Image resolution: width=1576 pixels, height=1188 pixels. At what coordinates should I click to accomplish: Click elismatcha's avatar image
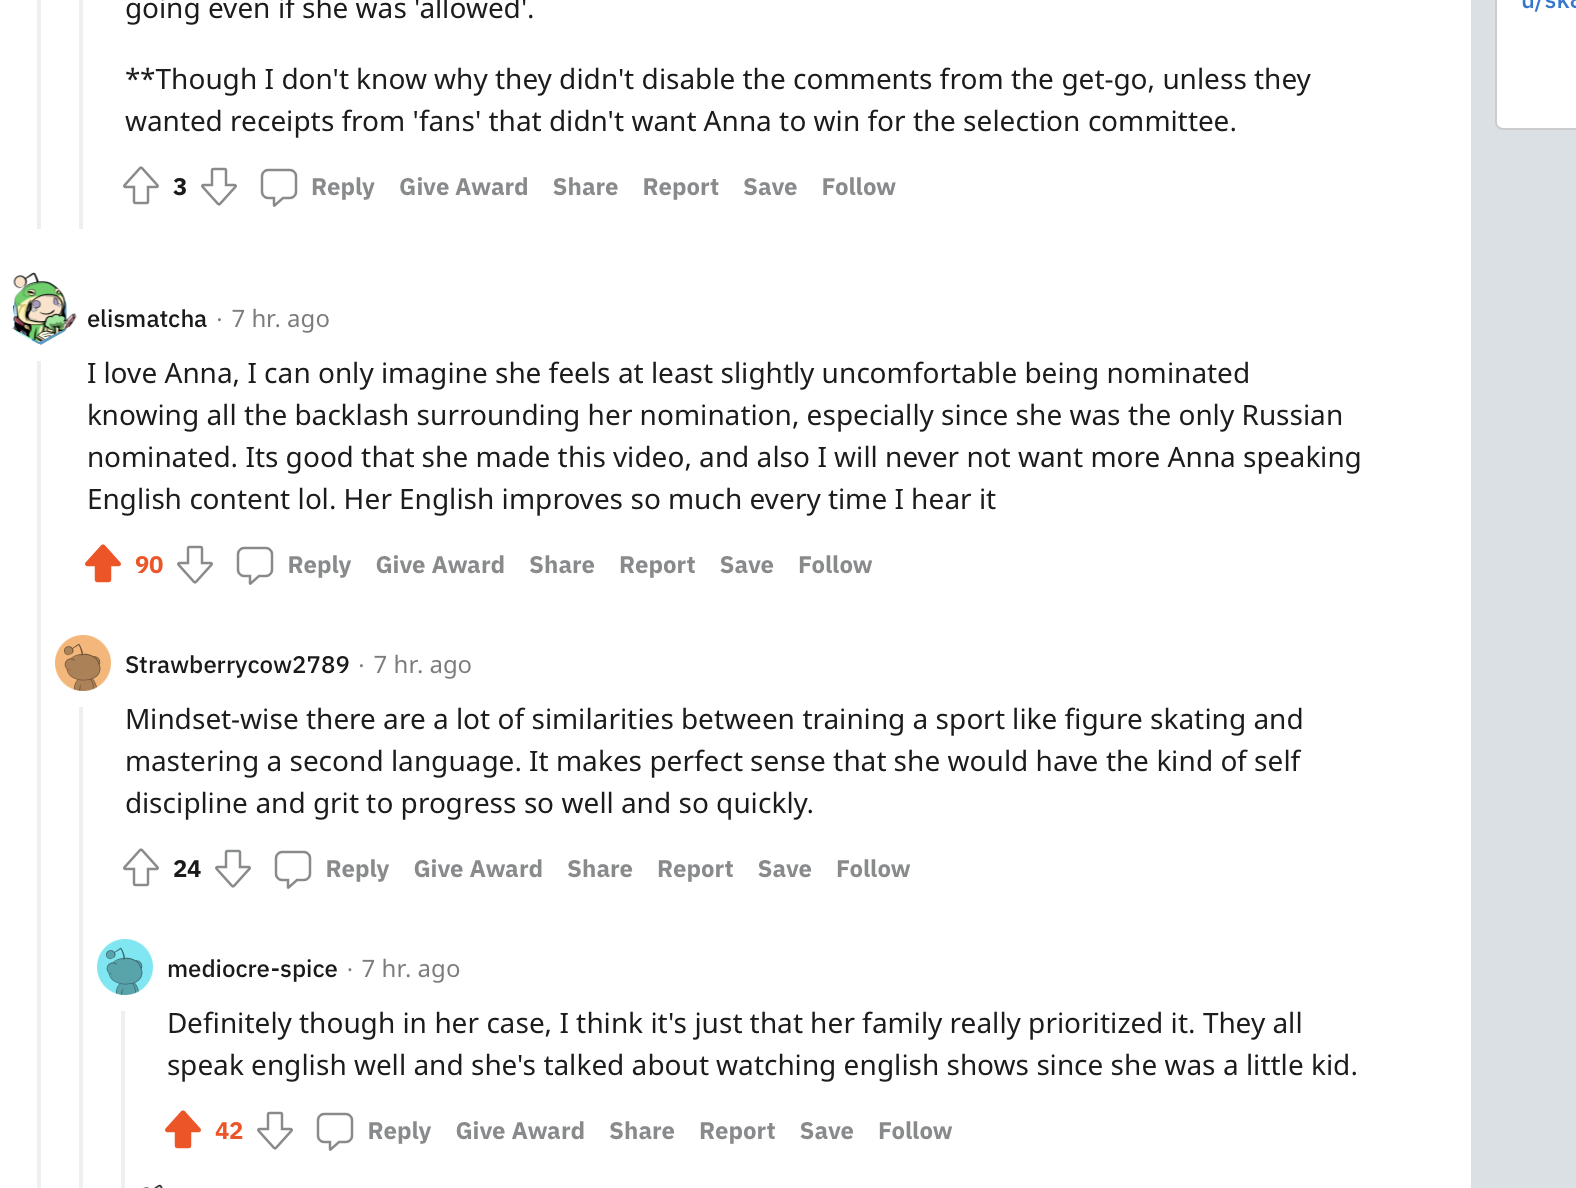[42, 309]
